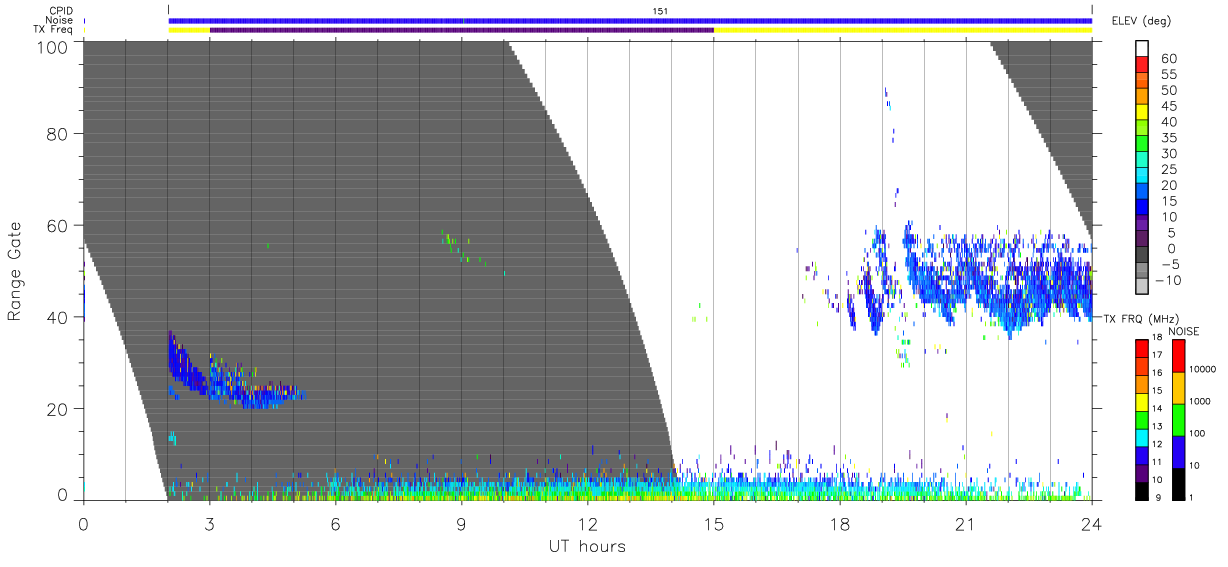Click the '30' label on the ELEV color bar
The image size is (1228, 567).
(1167, 153)
